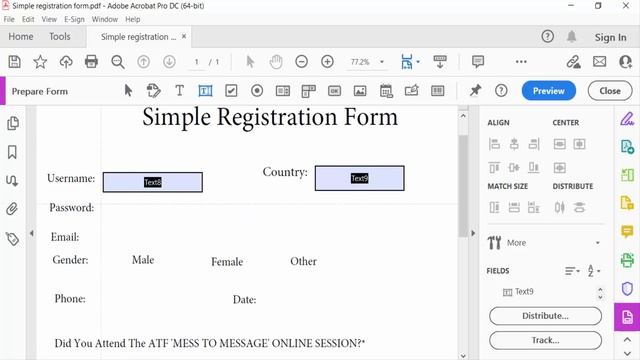Open the fit page options dropdown
This screenshot has height=360, width=640.
coord(418,62)
